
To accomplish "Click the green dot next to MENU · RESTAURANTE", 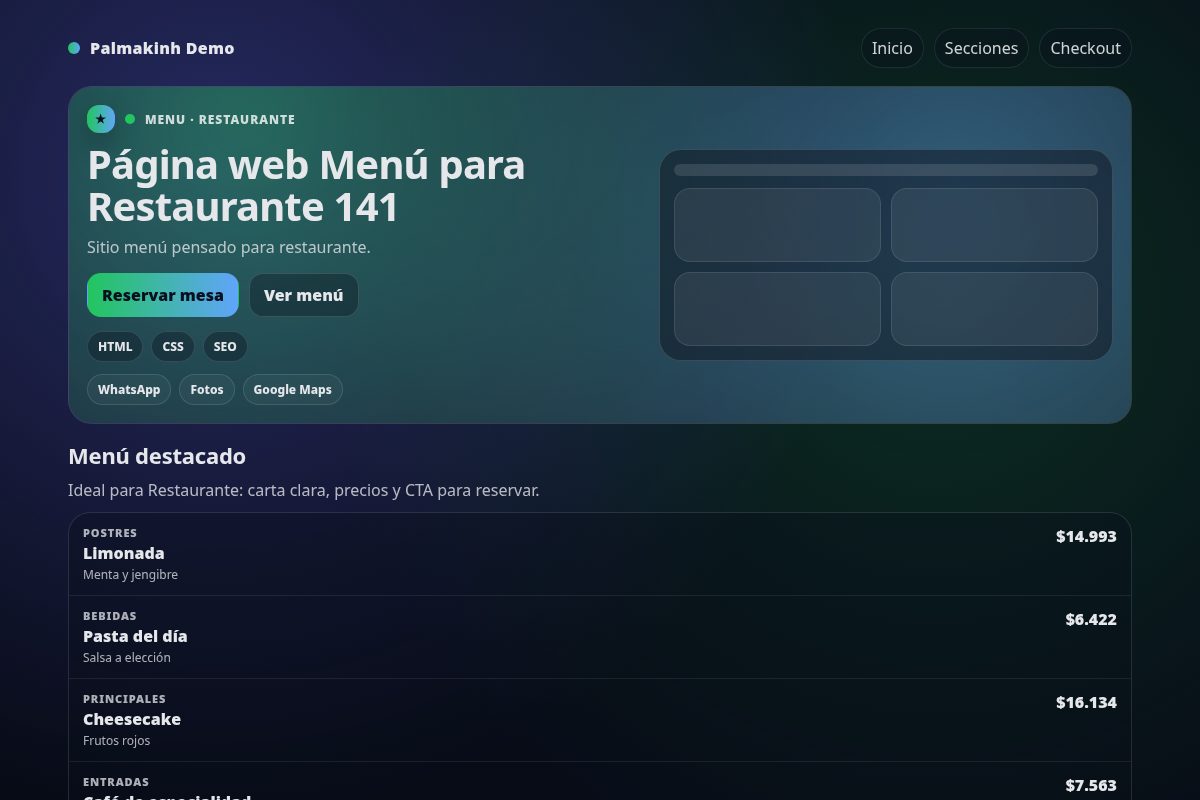I will coord(129,119).
